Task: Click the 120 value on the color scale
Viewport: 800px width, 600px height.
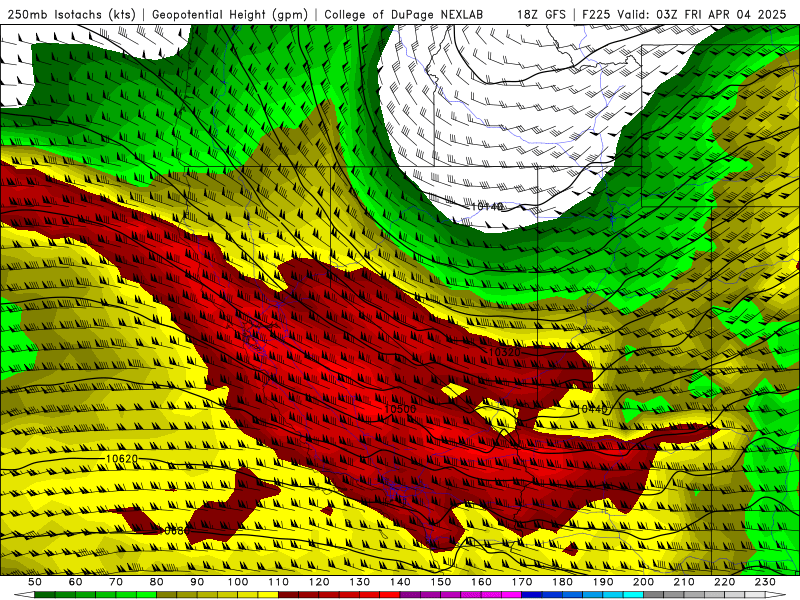Action: click(319, 582)
